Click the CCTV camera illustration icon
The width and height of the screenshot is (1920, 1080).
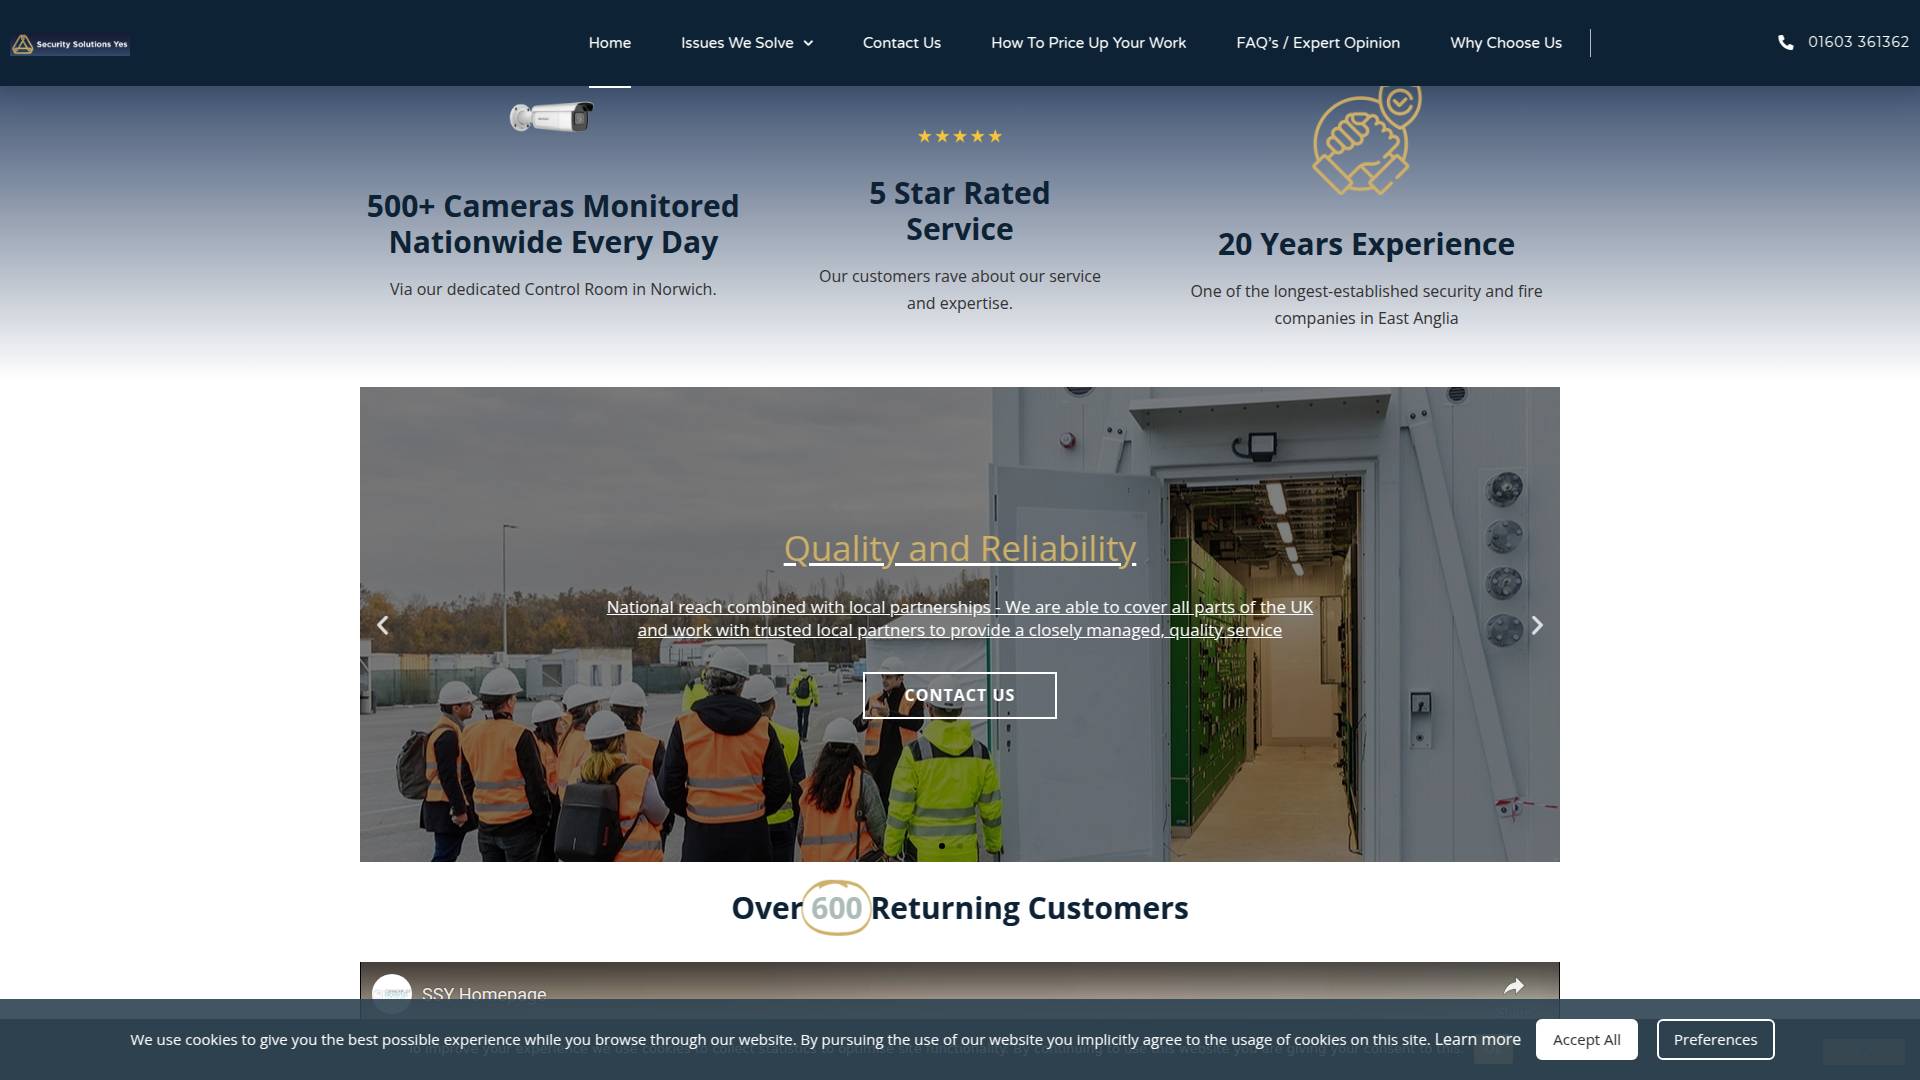[553, 116]
